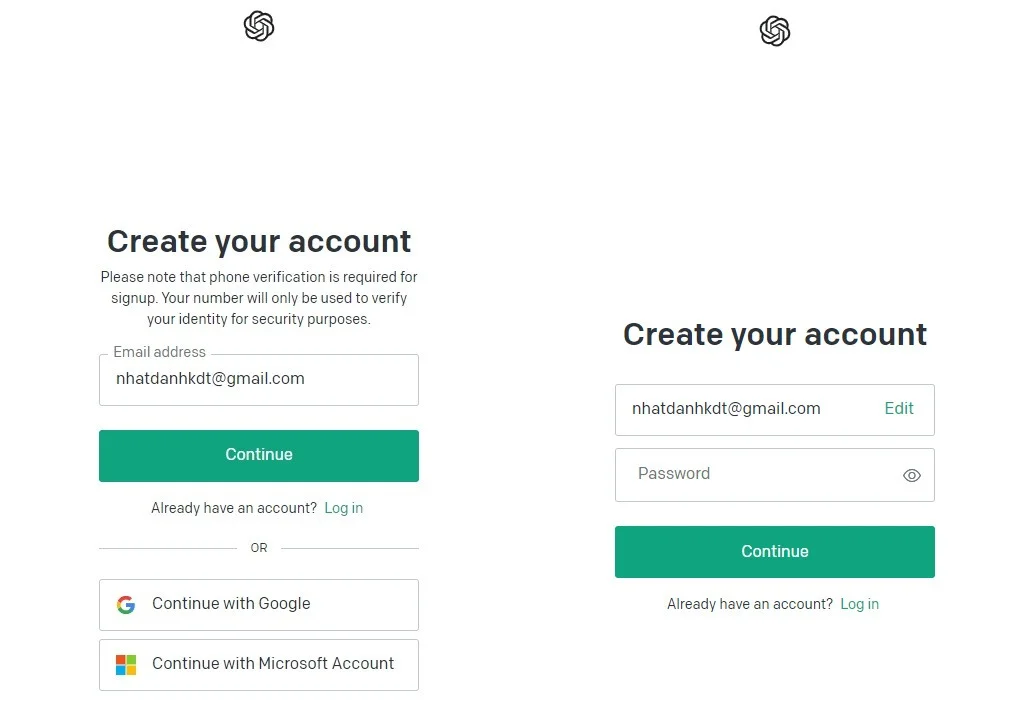The width and height of the screenshot is (1024, 720).
Task: Click the Create your account heading above Edit field
Action: coord(775,335)
